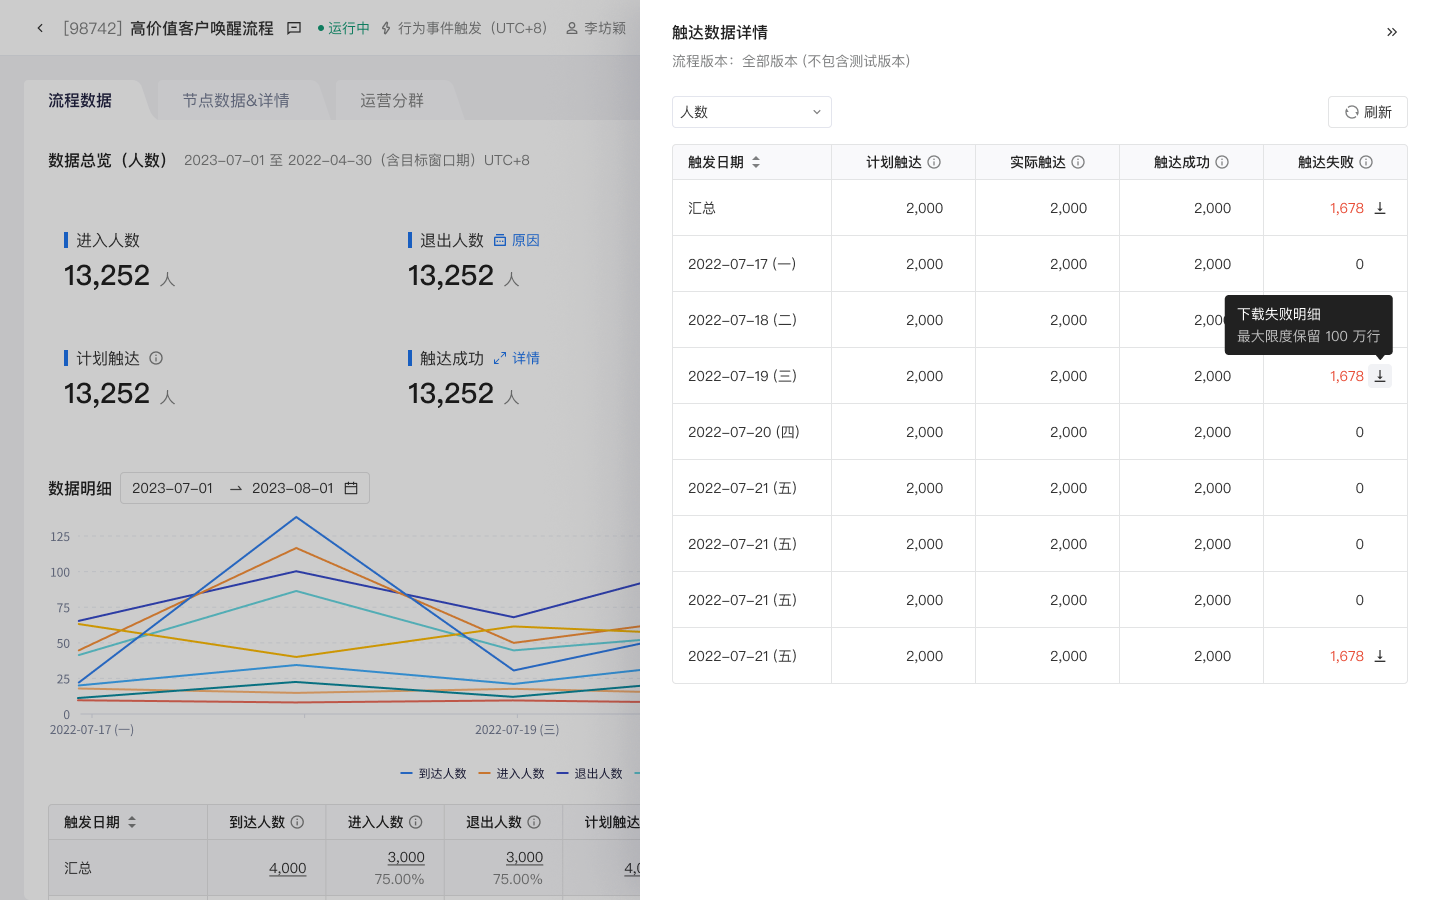
Task: Download failure details for 2022-07-19 row
Action: point(1380,376)
